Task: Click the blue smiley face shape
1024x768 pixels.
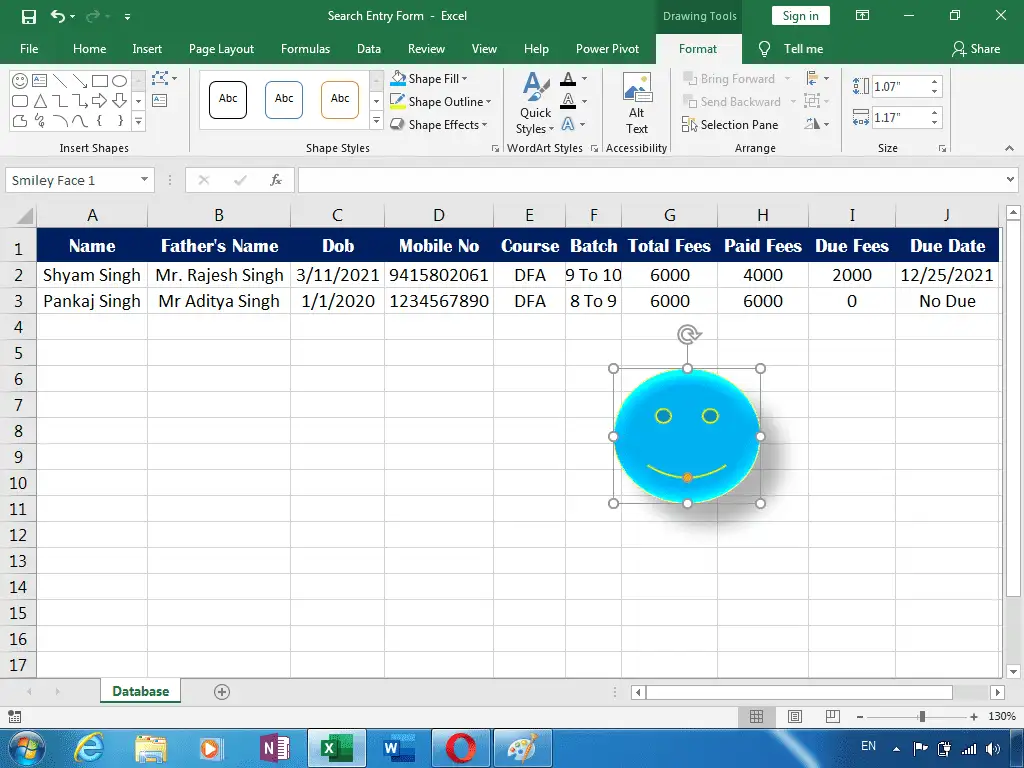Action: tap(687, 436)
